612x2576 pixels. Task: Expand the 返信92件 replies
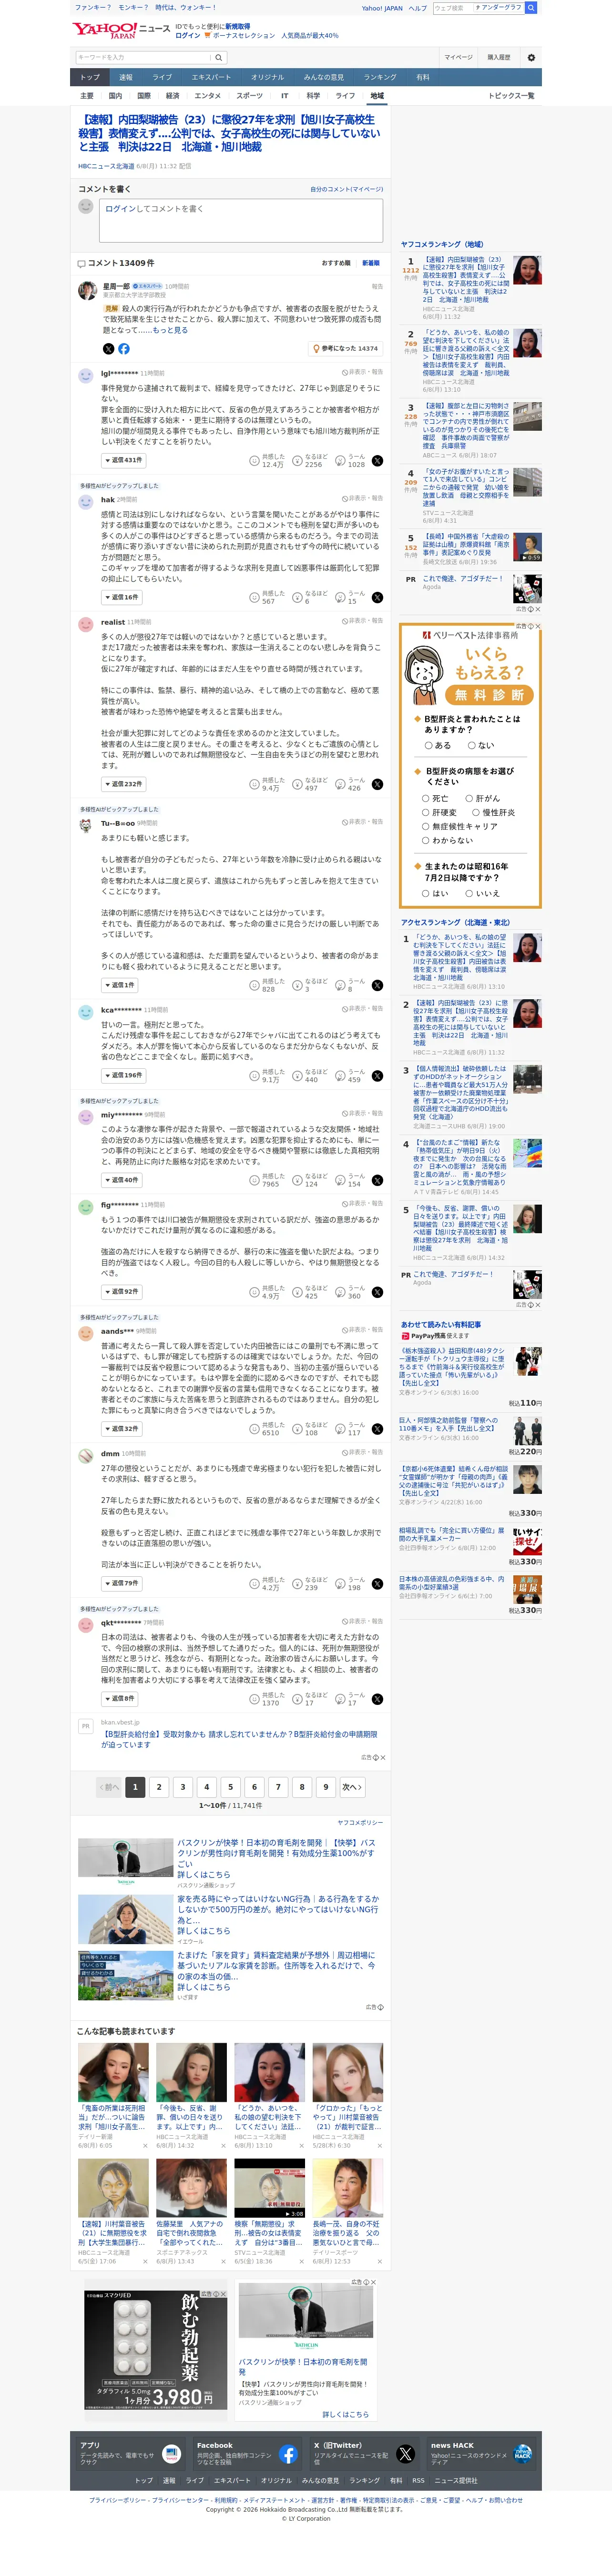click(121, 1292)
